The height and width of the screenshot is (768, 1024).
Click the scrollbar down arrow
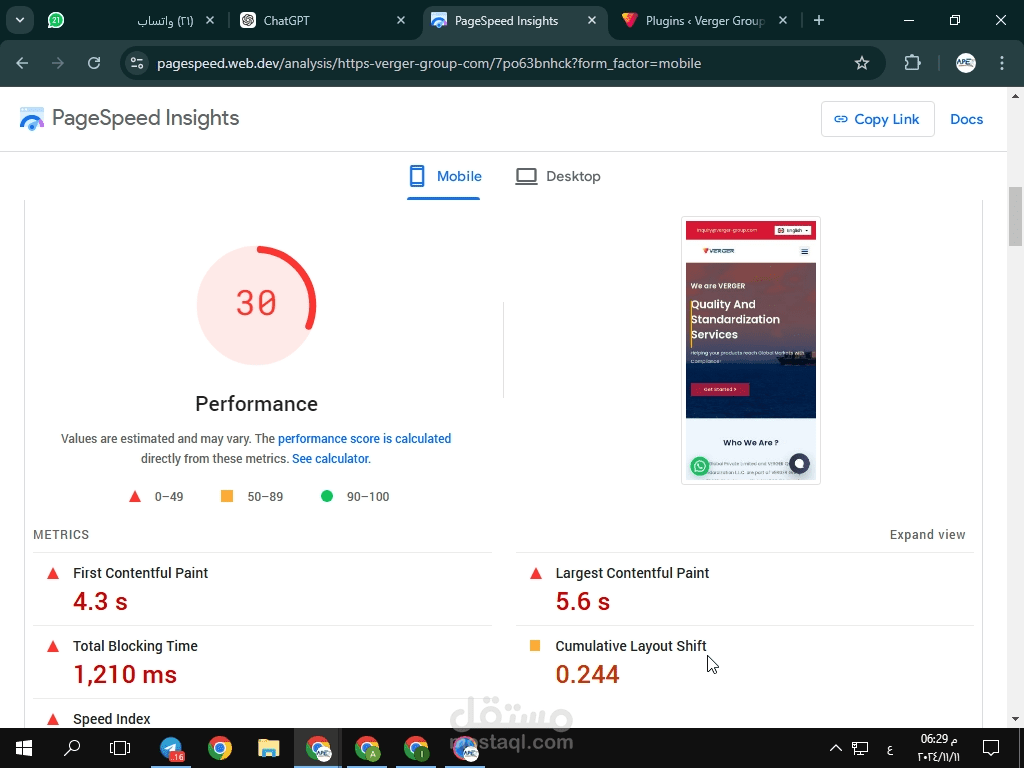(1015, 719)
